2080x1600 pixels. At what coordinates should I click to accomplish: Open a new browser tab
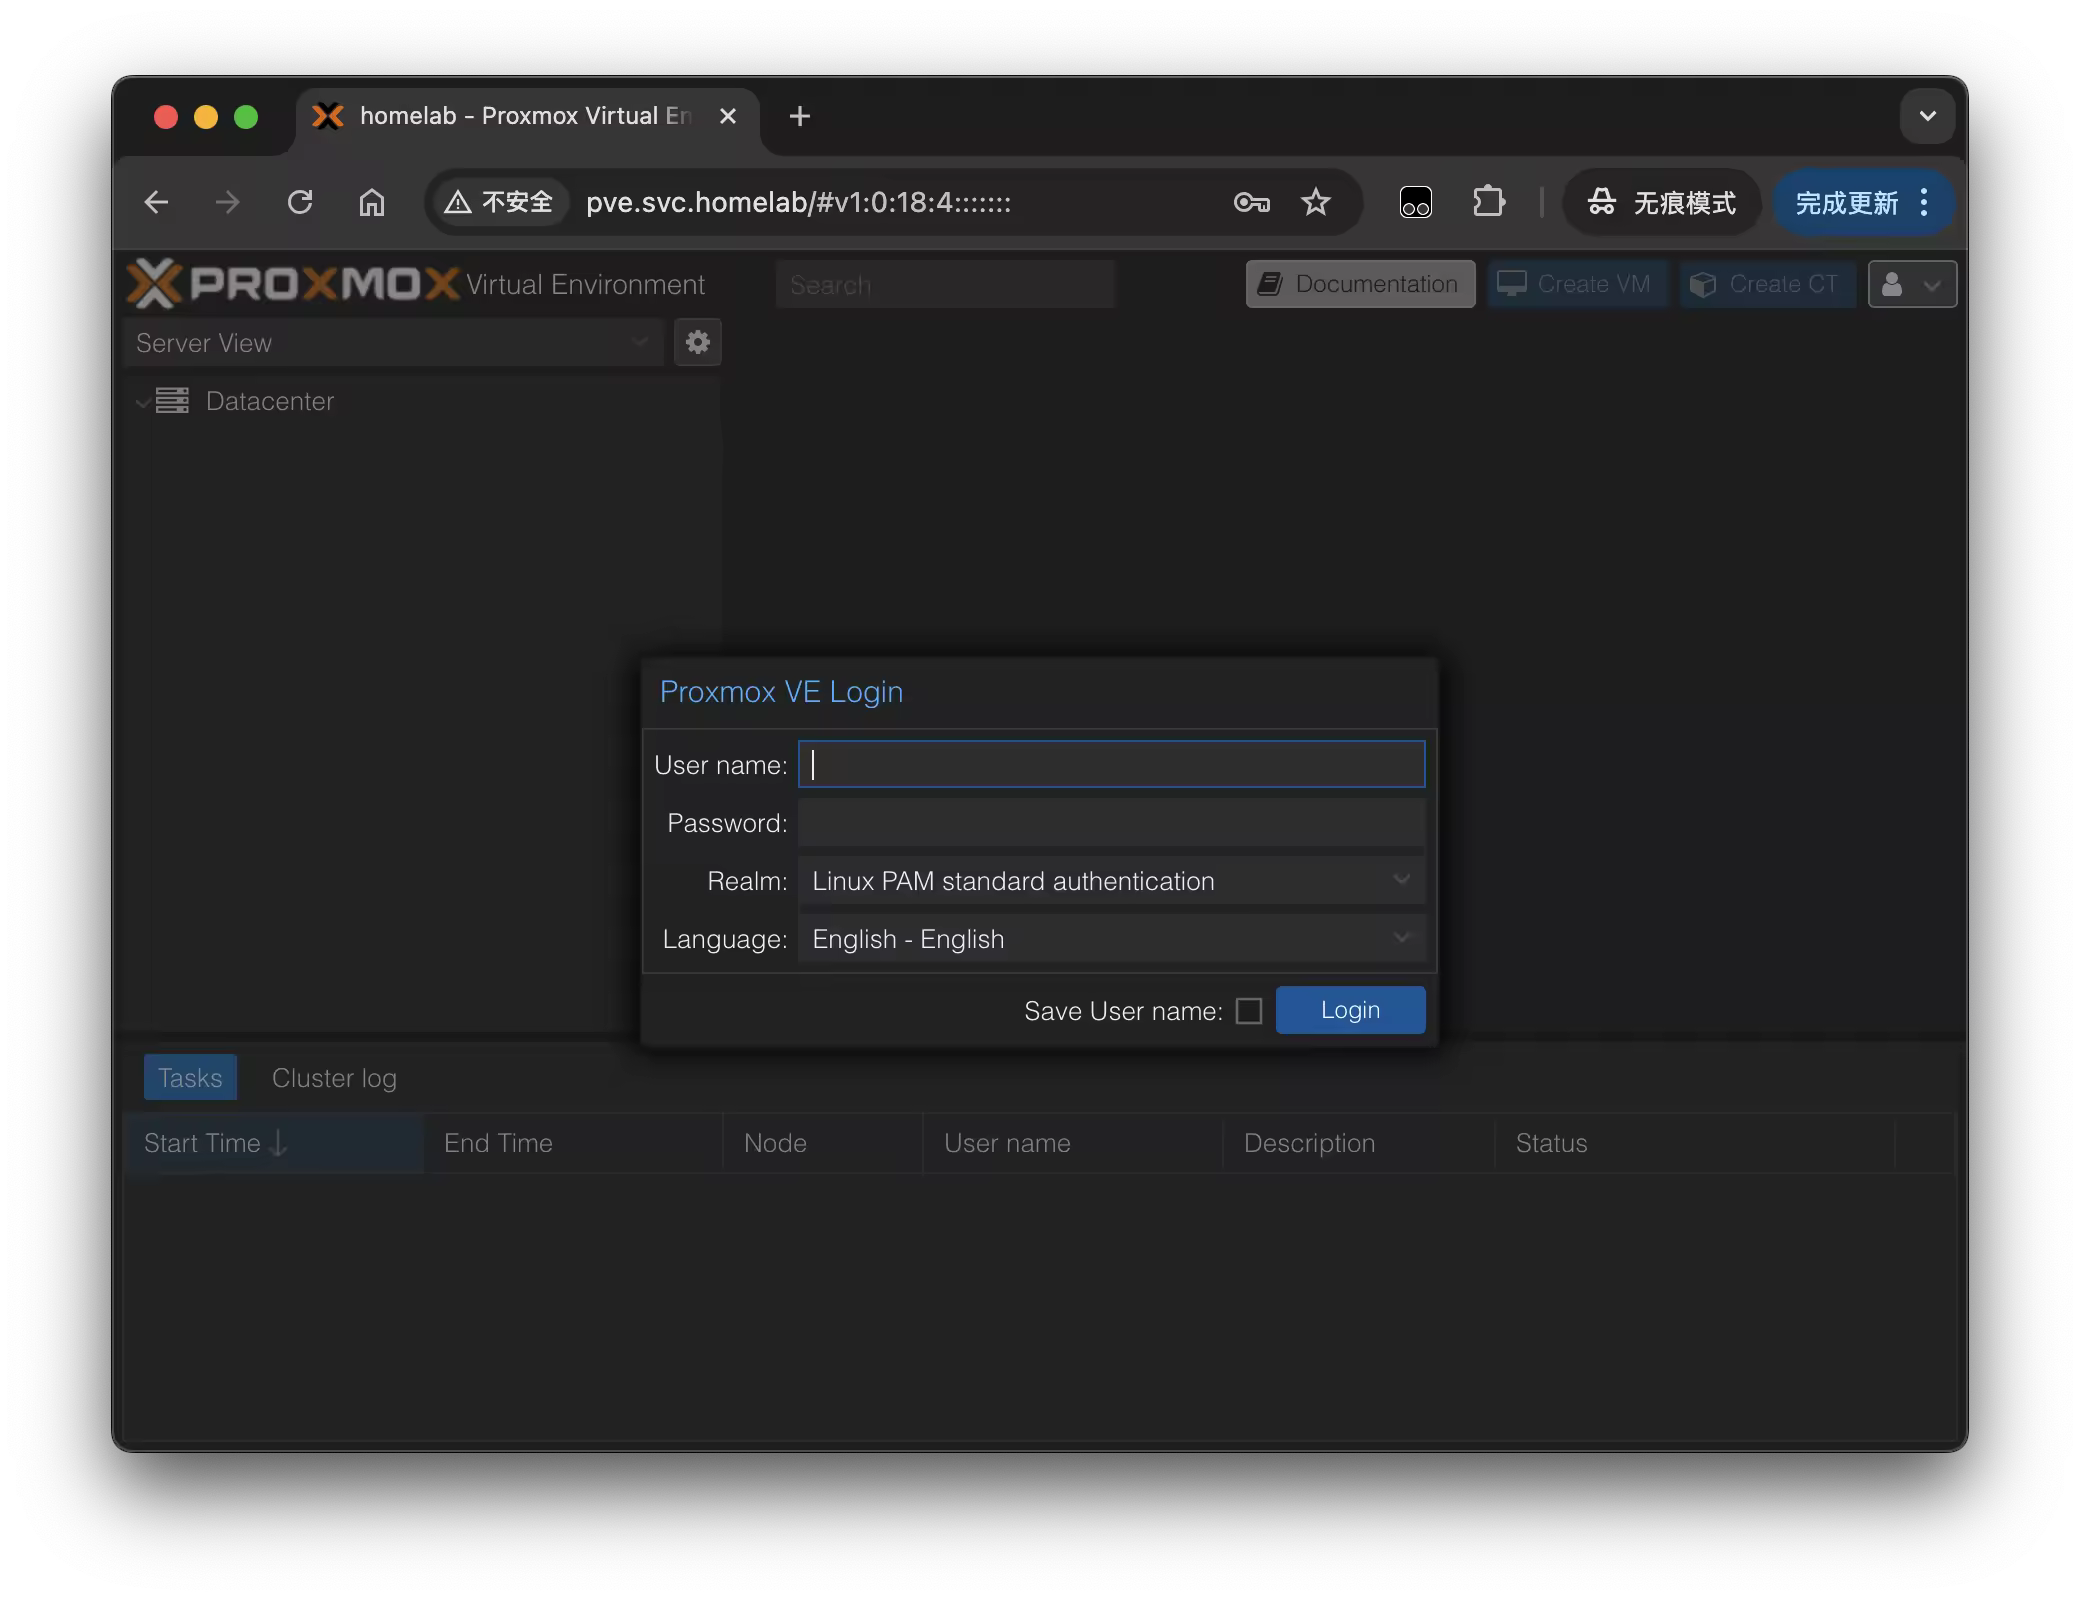(x=800, y=116)
